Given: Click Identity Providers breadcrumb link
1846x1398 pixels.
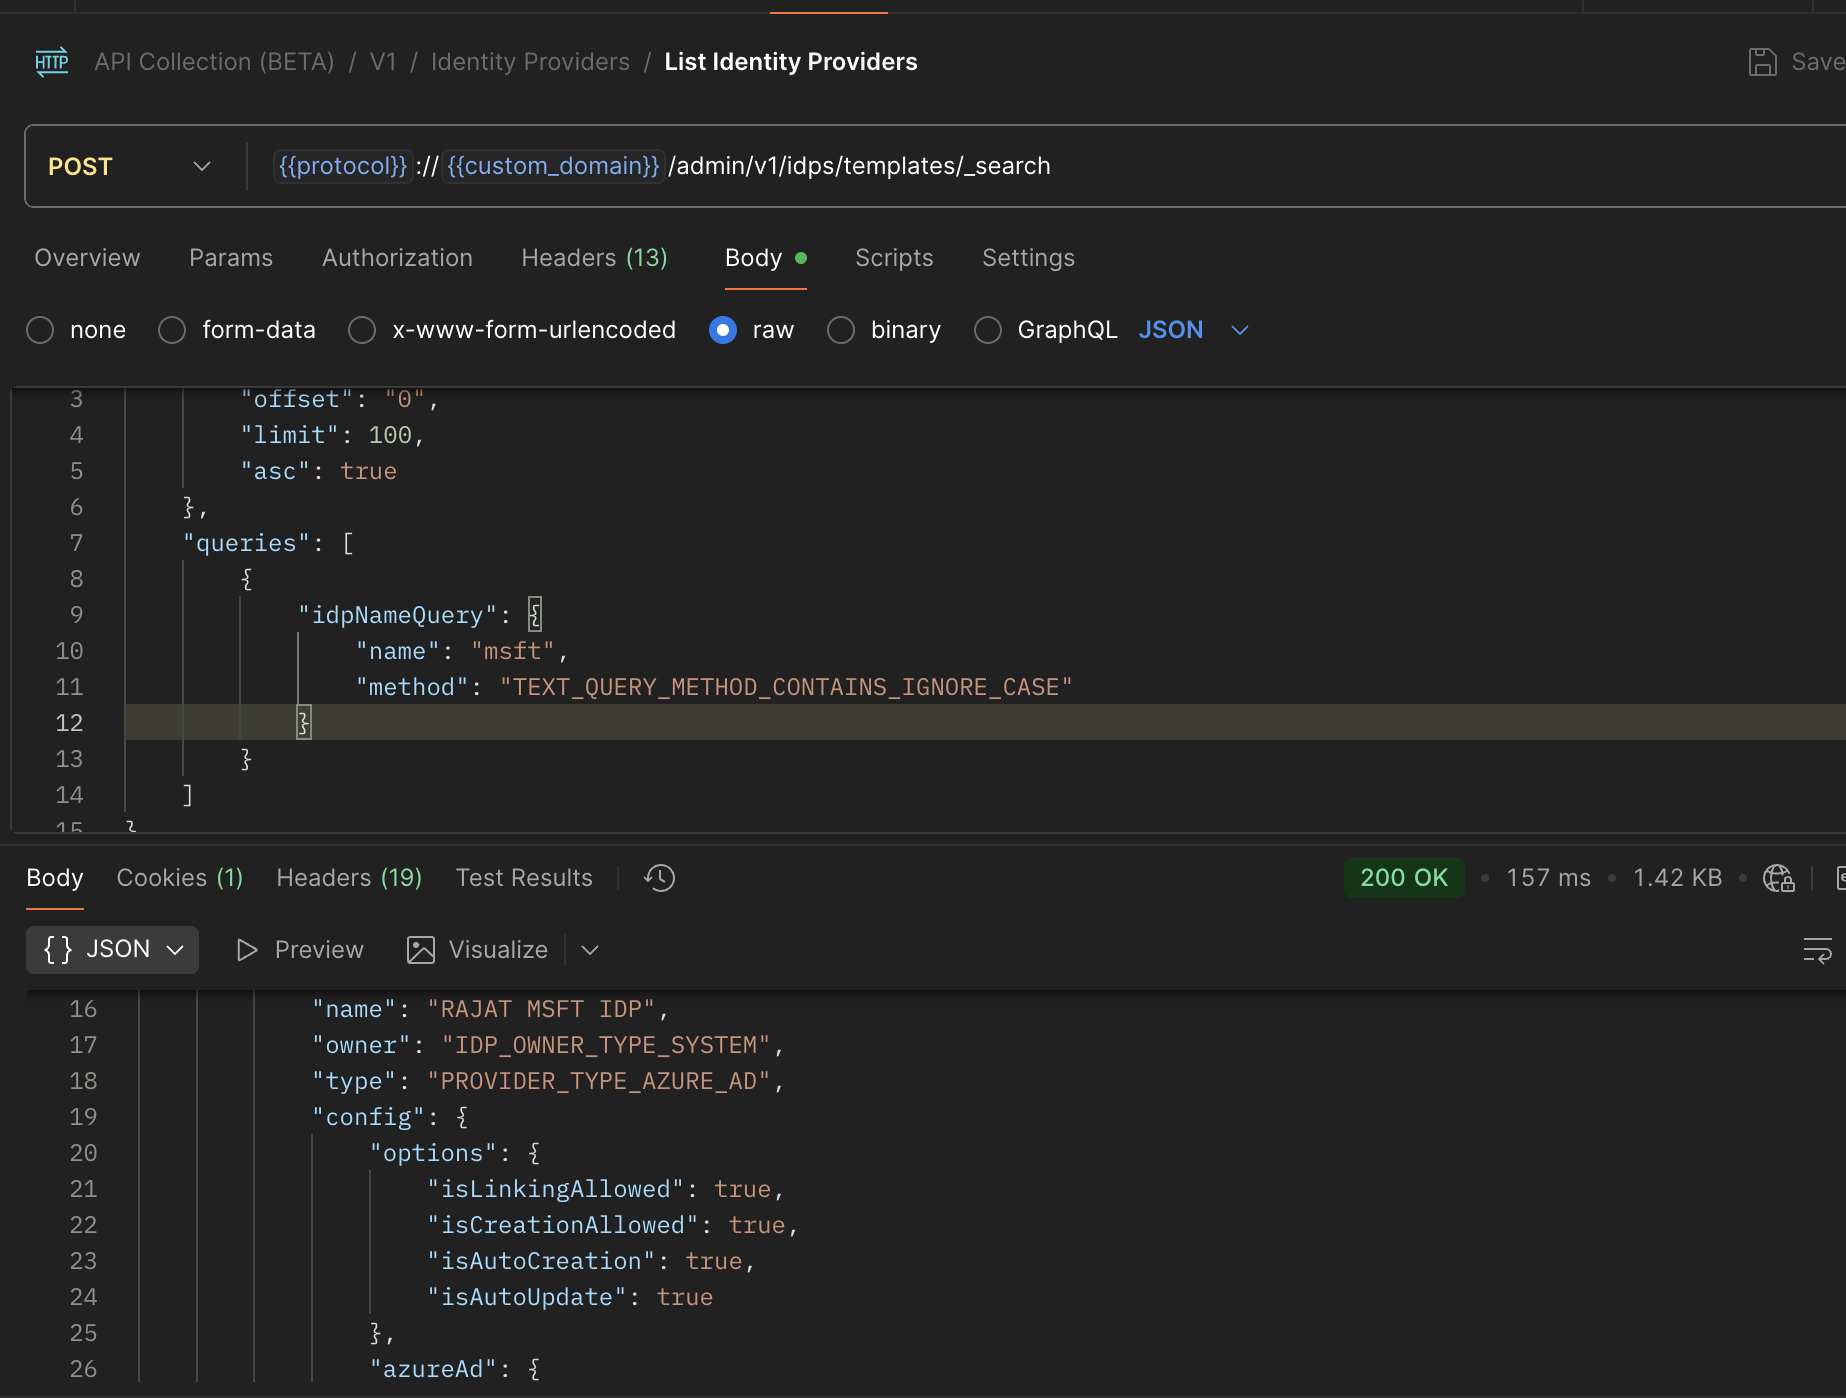Looking at the screenshot, I should point(530,62).
